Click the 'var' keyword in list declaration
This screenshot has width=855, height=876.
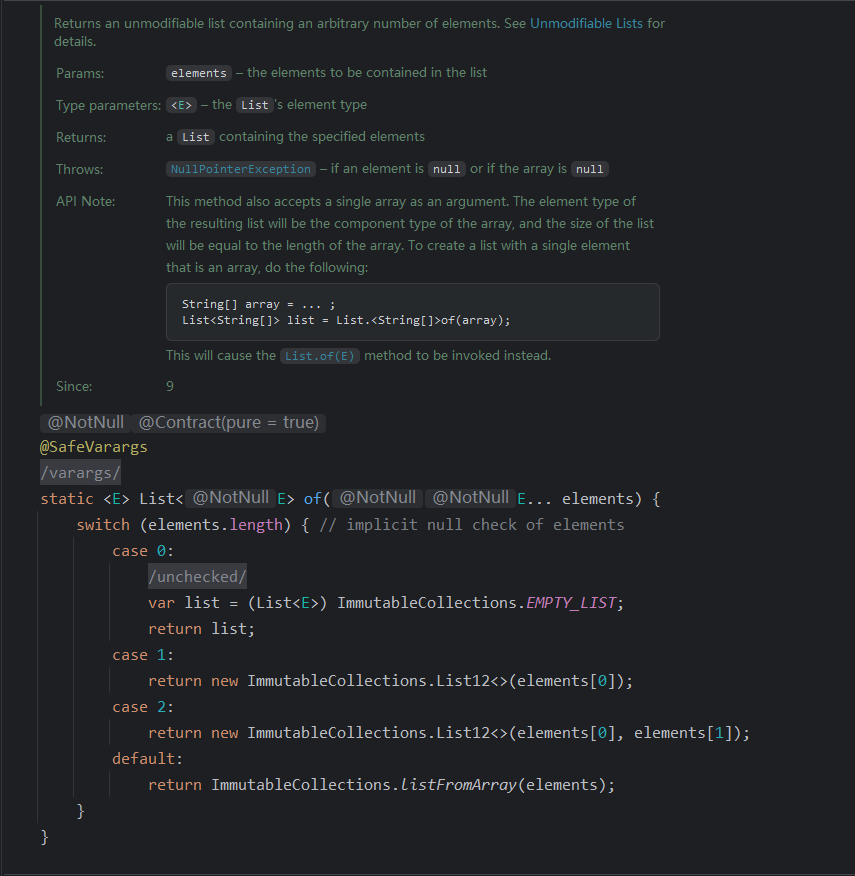tap(162, 603)
